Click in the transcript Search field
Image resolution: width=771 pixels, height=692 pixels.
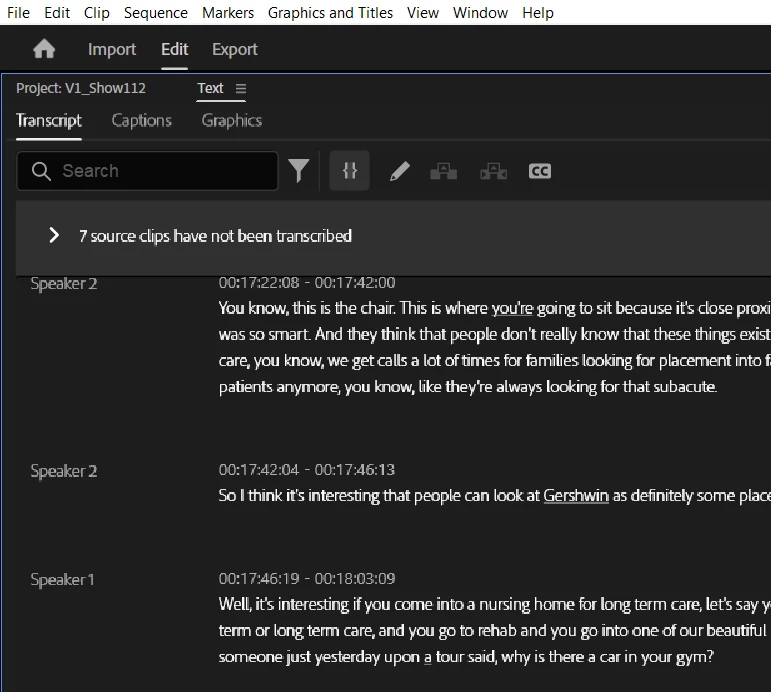click(148, 171)
